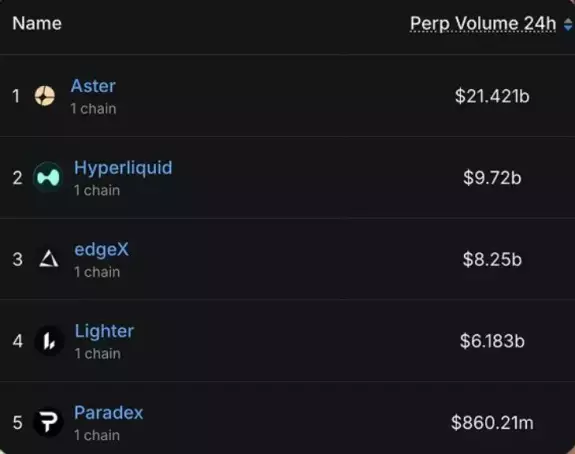Open the Hyperliquid protocol link

123,168
